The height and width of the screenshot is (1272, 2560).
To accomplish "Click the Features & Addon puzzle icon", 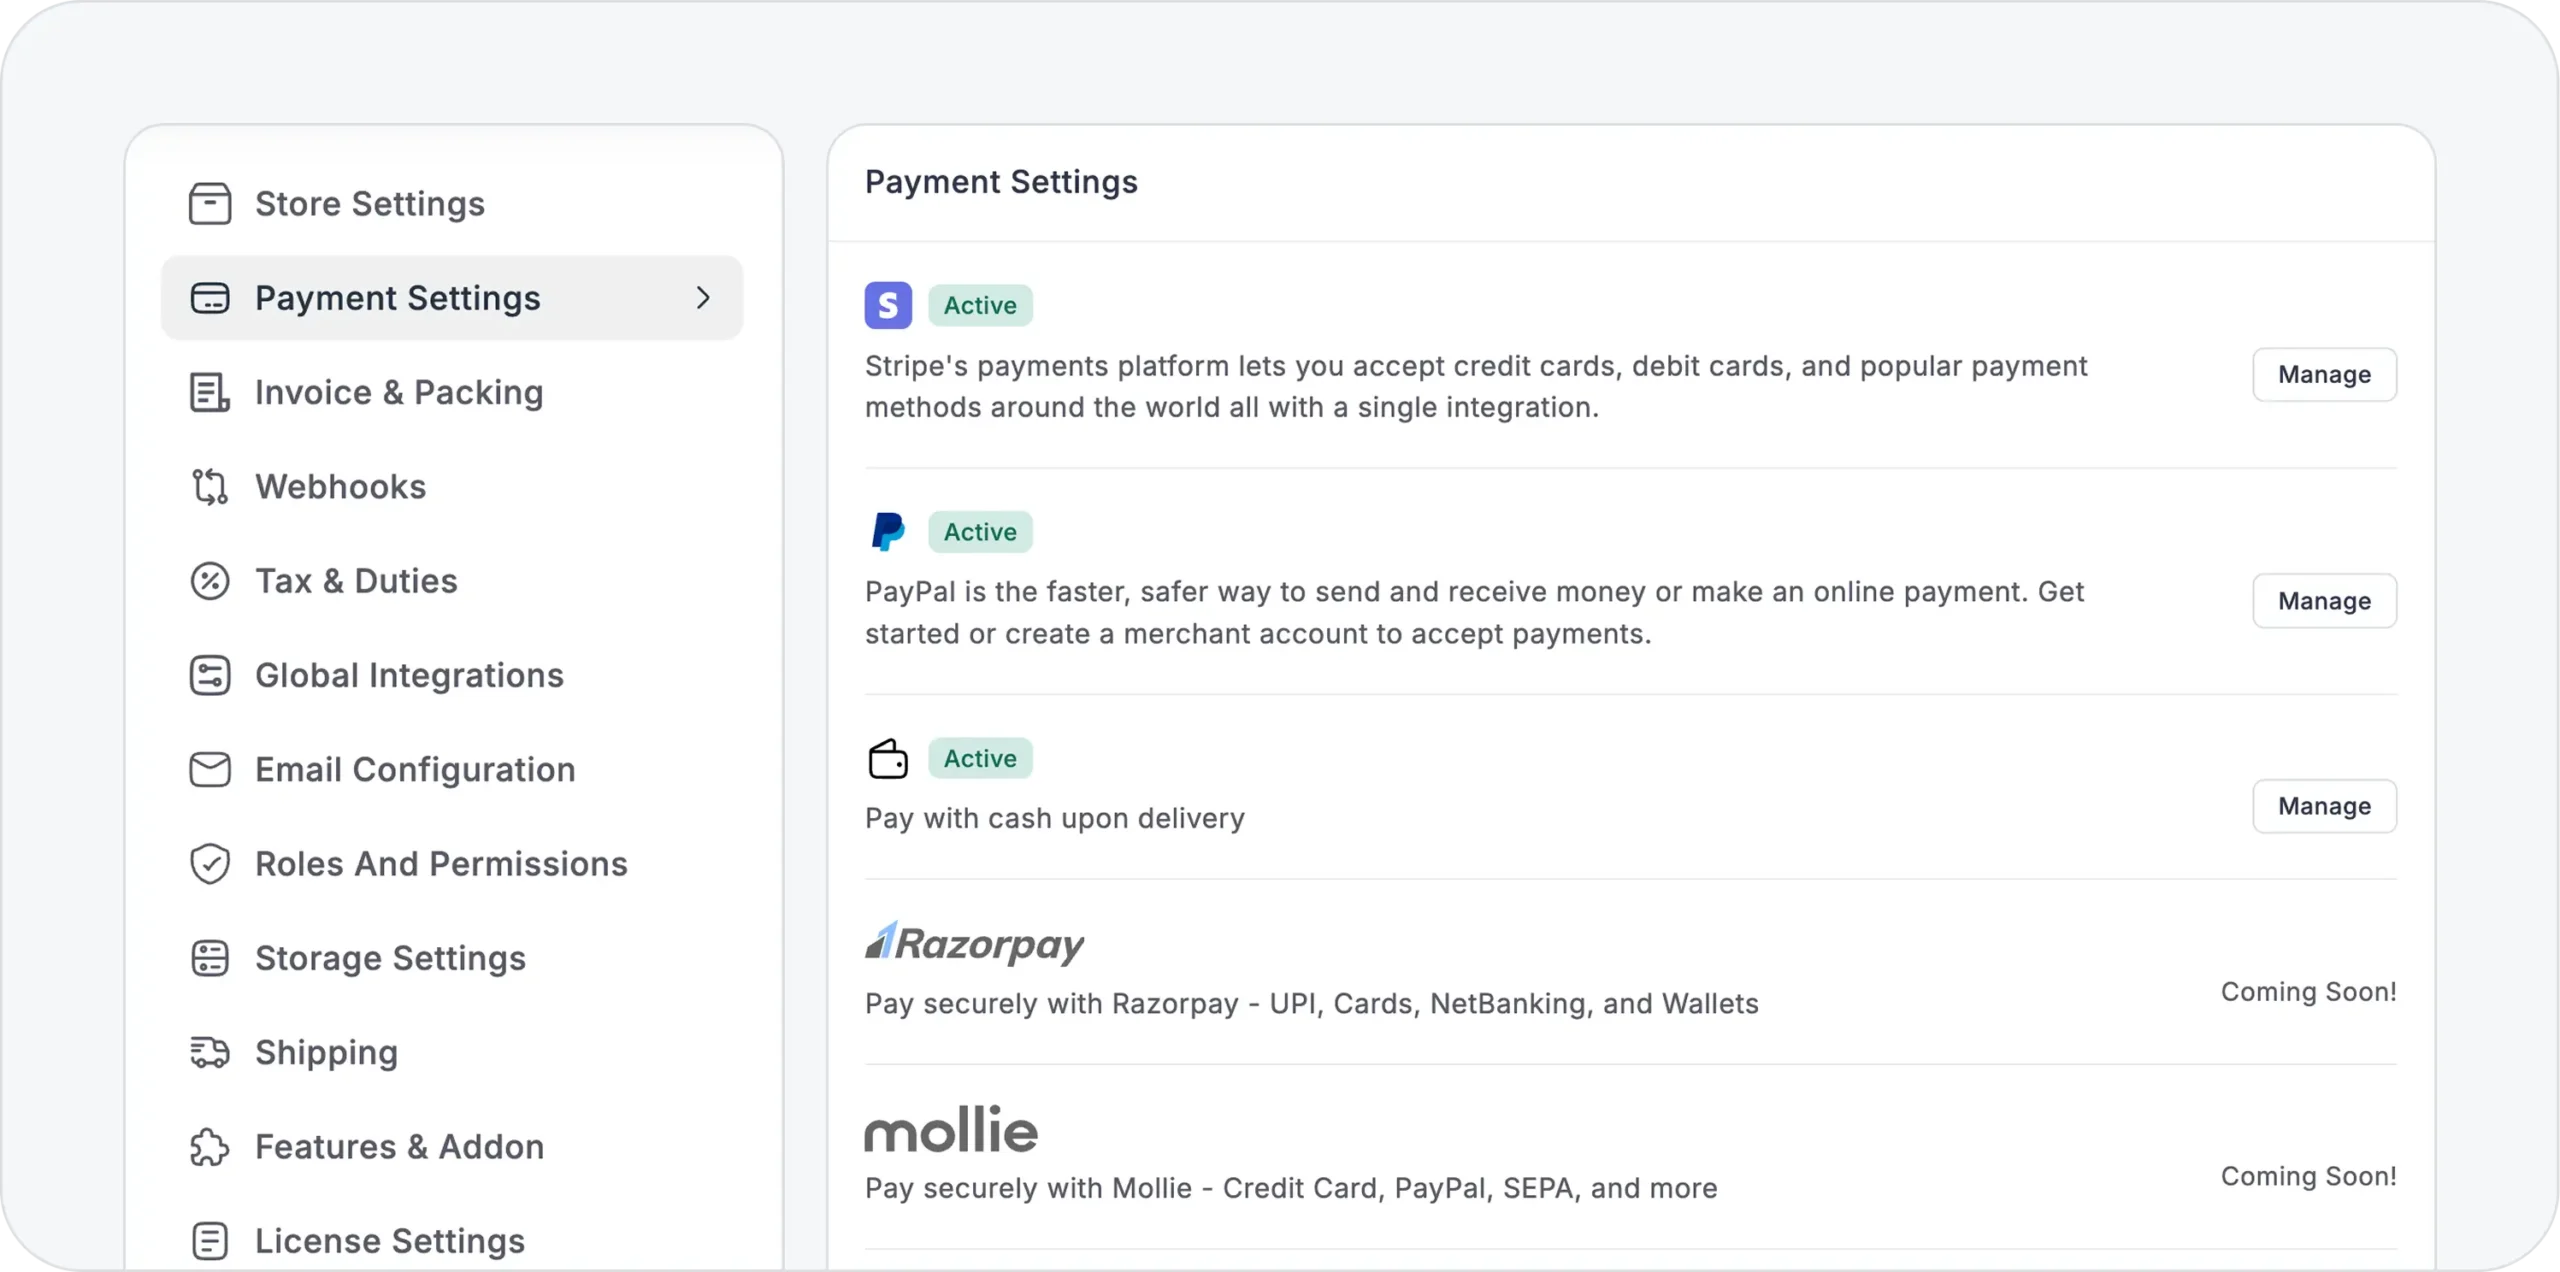I will click(210, 1147).
